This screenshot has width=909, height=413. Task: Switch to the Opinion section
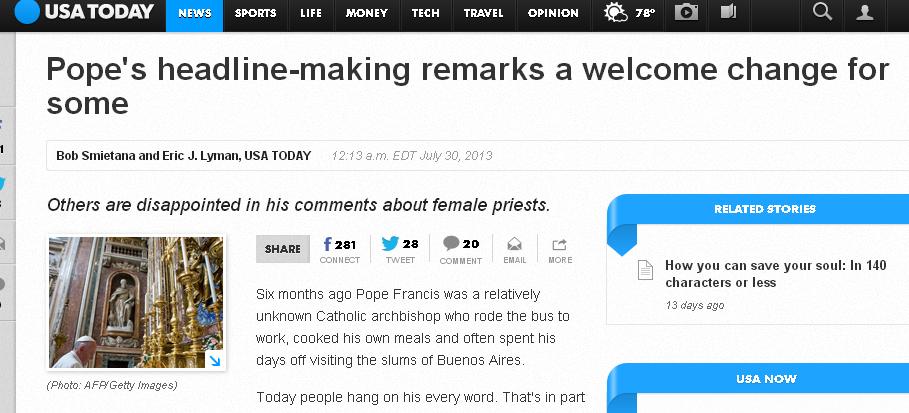click(553, 14)
